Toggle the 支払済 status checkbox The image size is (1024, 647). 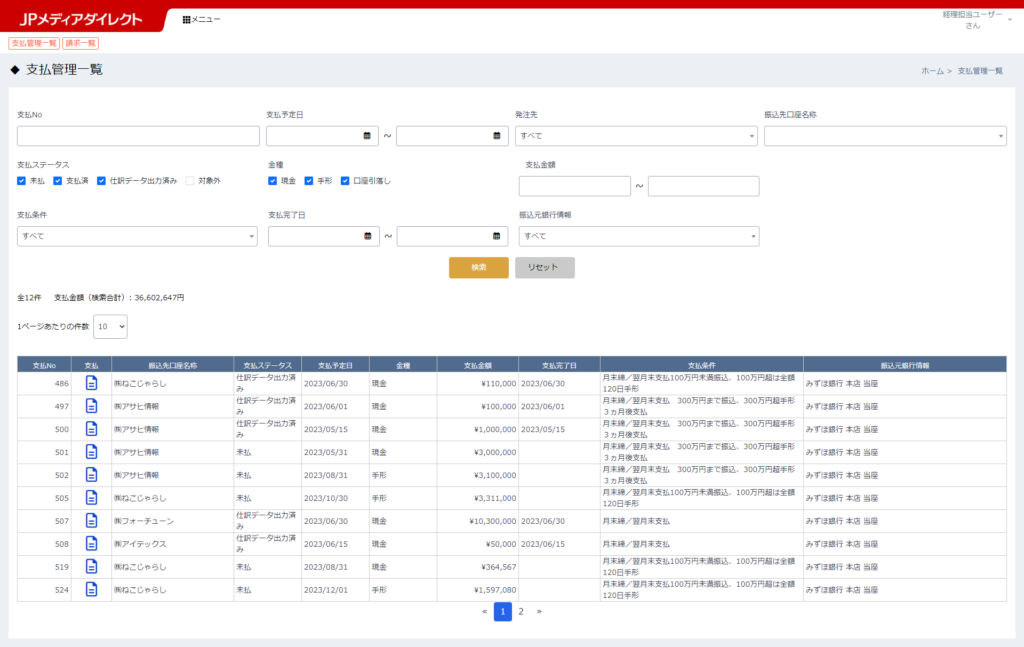tap(57, 181)
